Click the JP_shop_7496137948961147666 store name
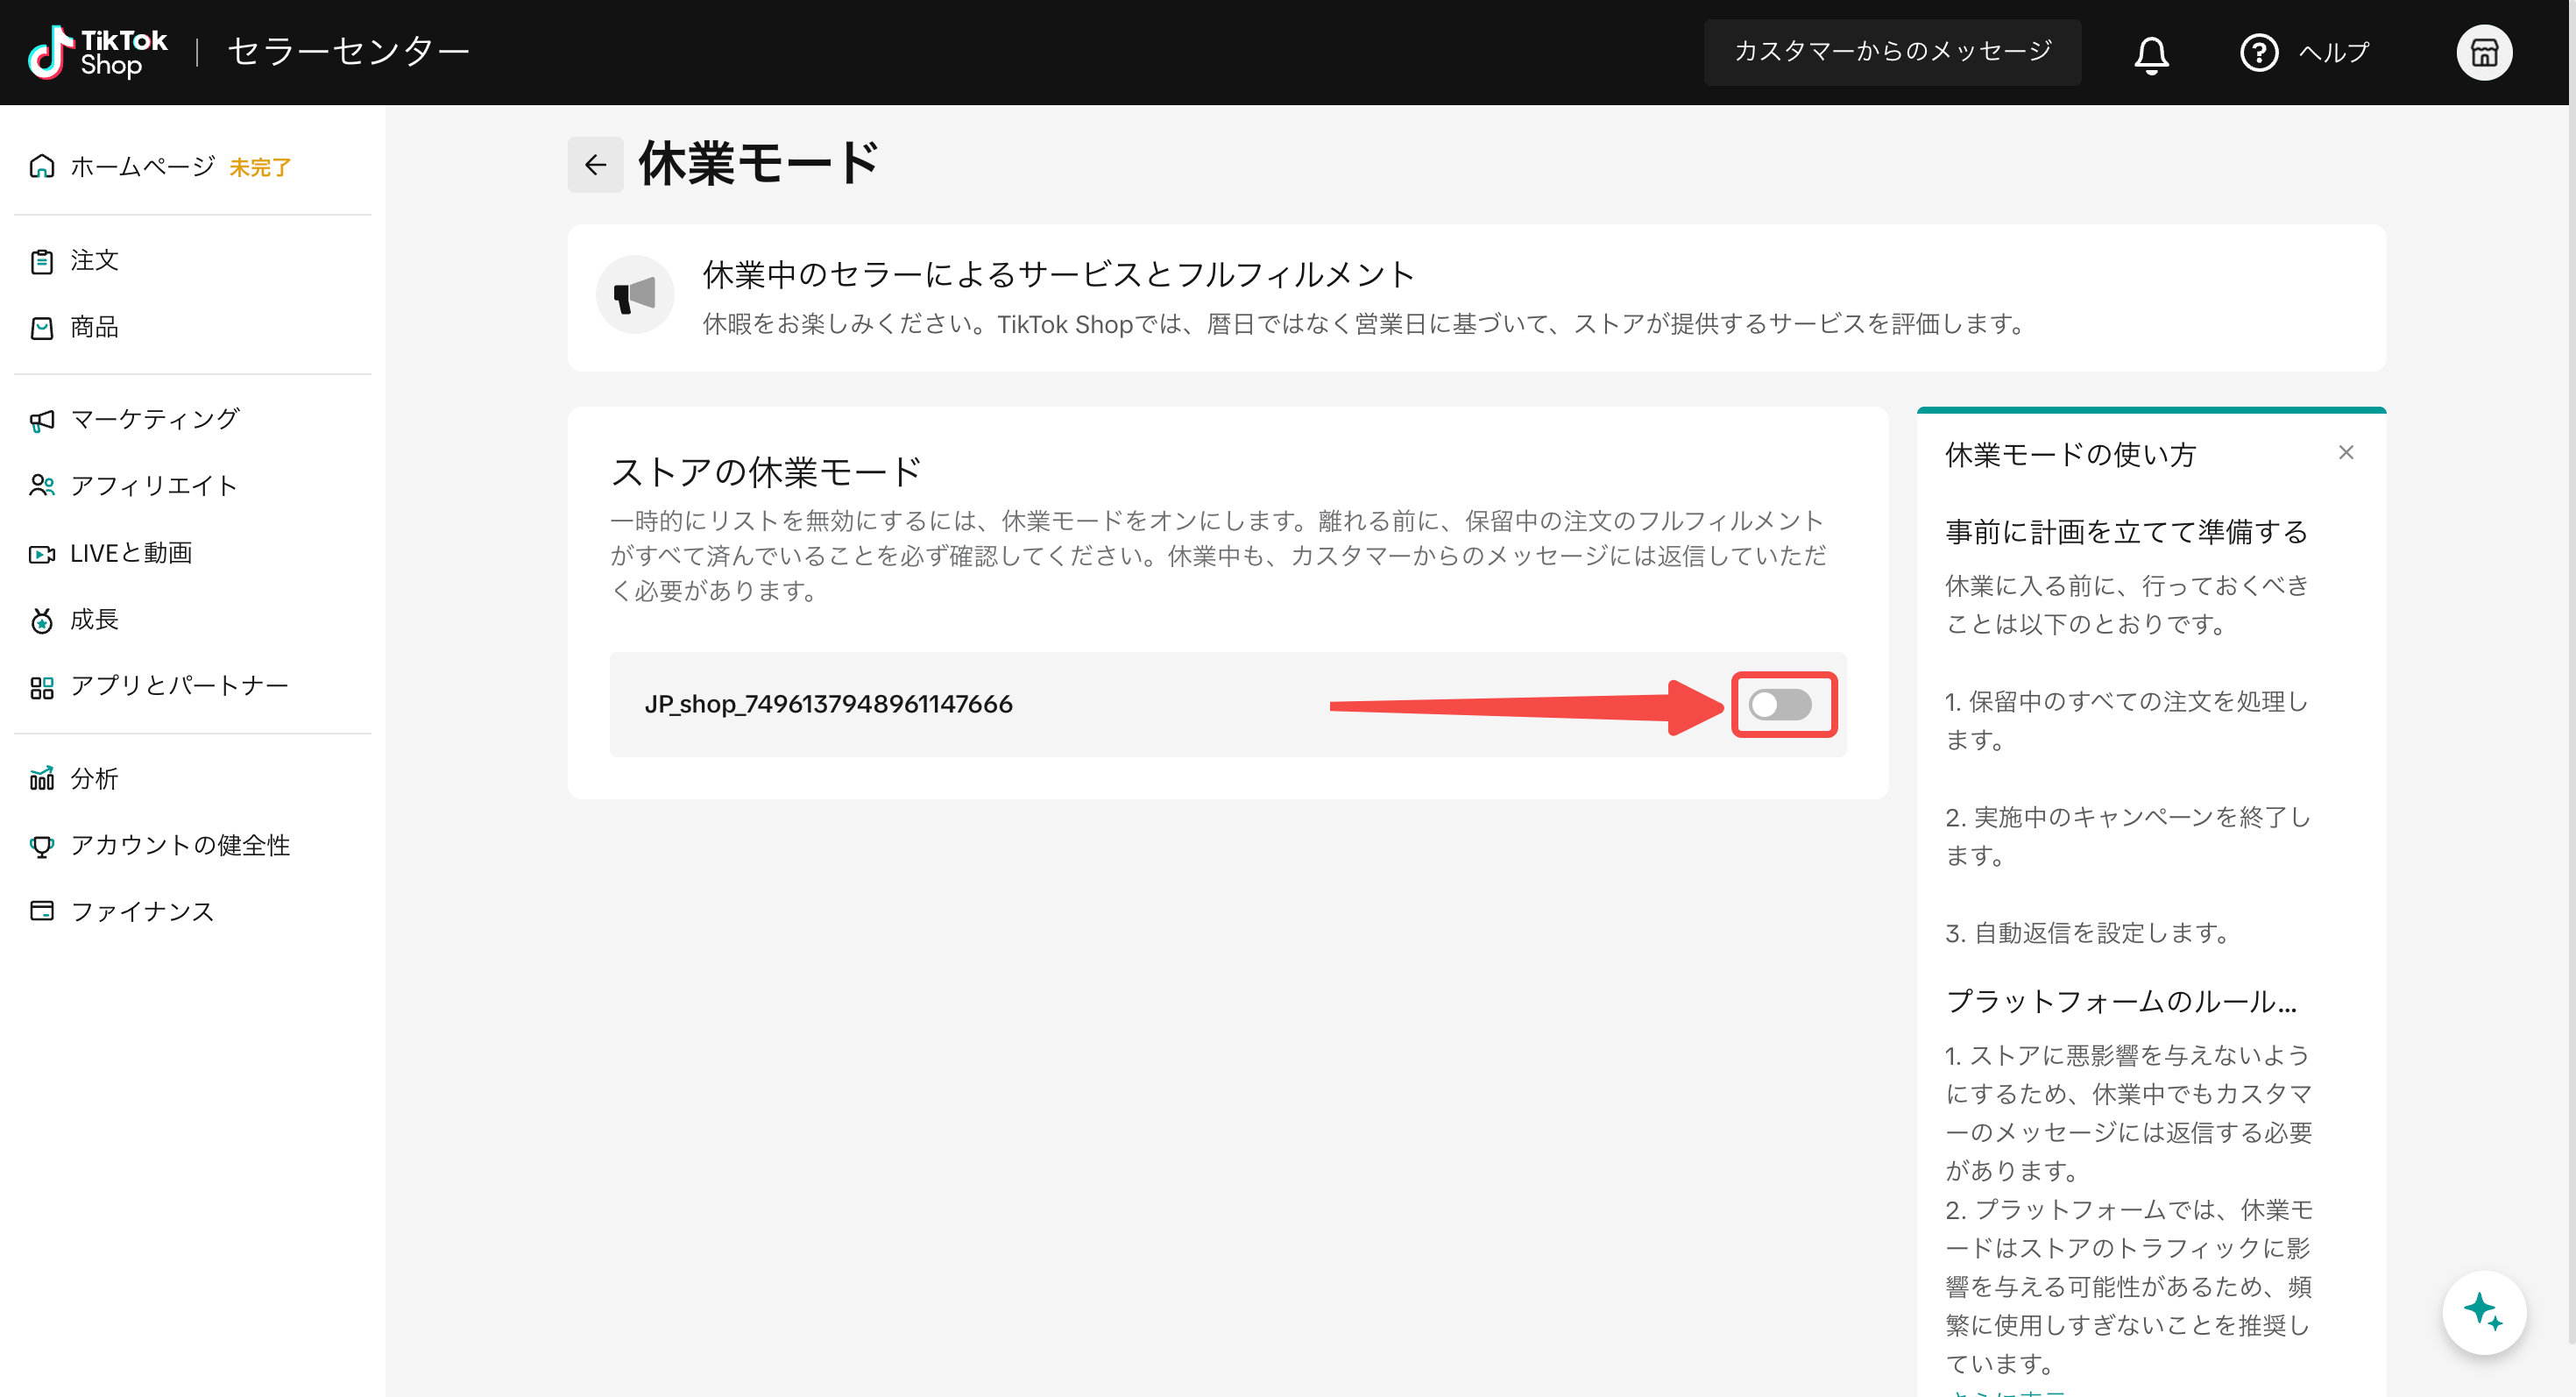 click(828, 704)
